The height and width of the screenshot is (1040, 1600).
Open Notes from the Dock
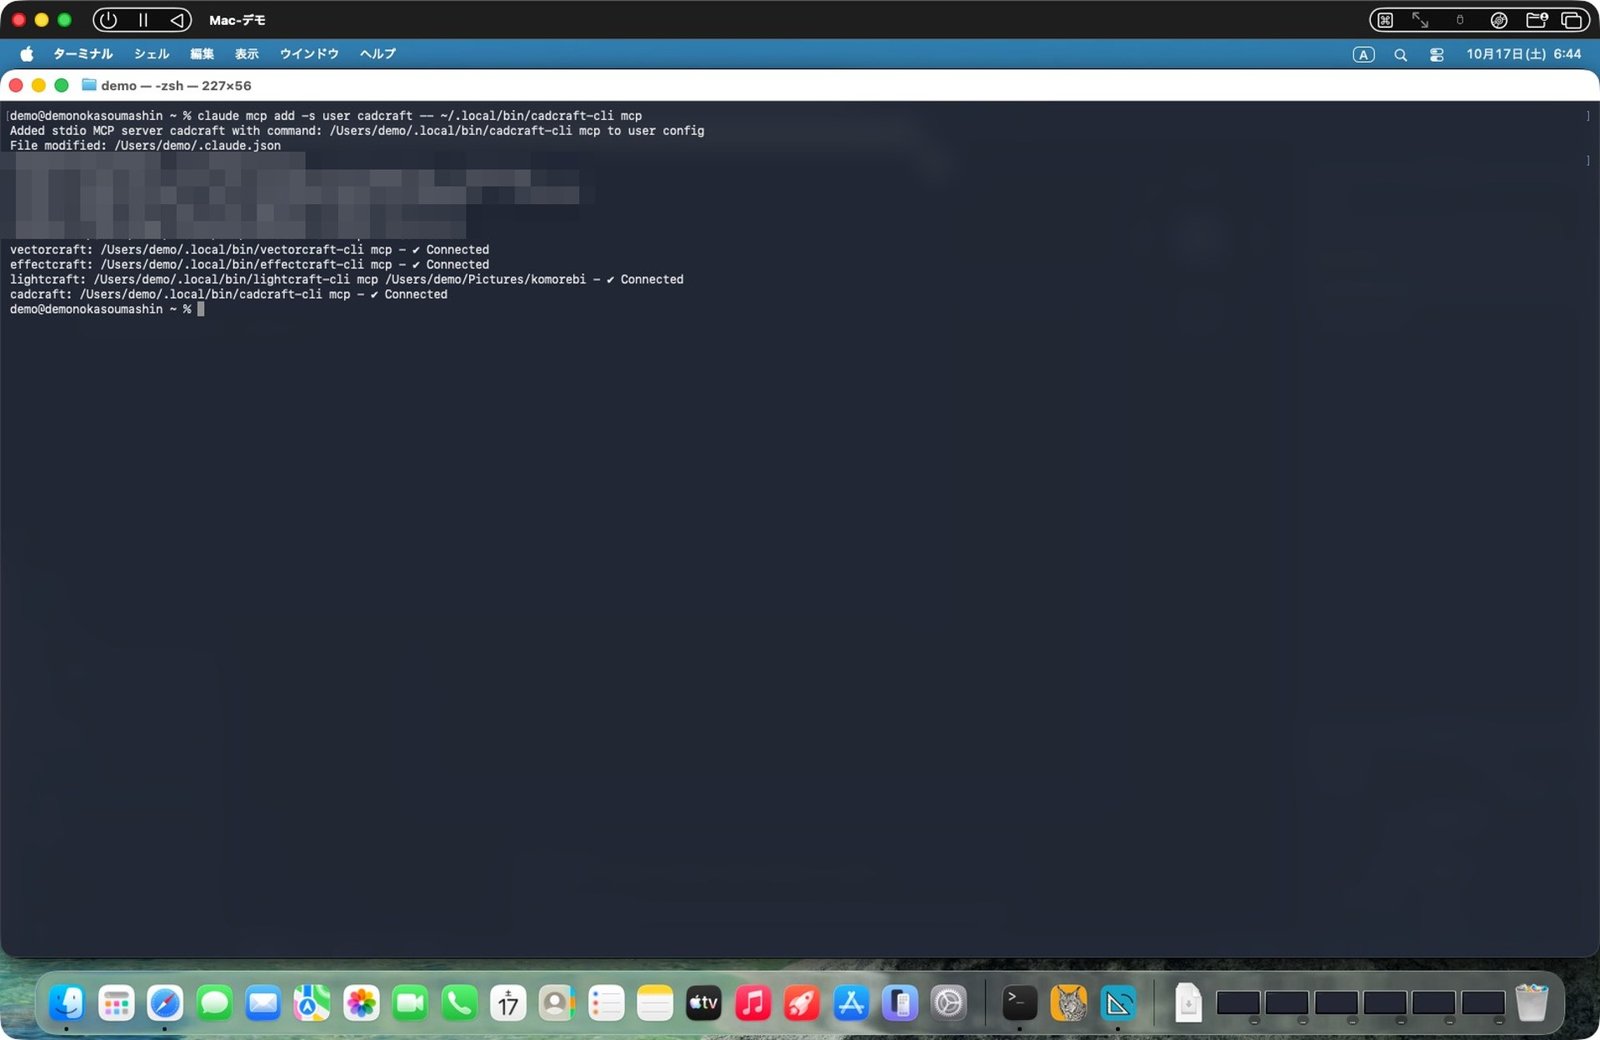pos(655,1003)
